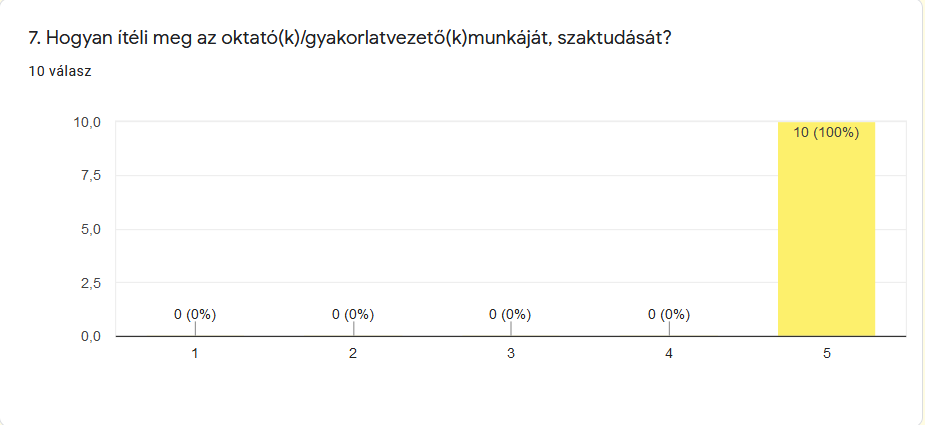Select the '10 (100%)' bar label
925x425 pixels.
pyautogui.click(x=826, y=133)
